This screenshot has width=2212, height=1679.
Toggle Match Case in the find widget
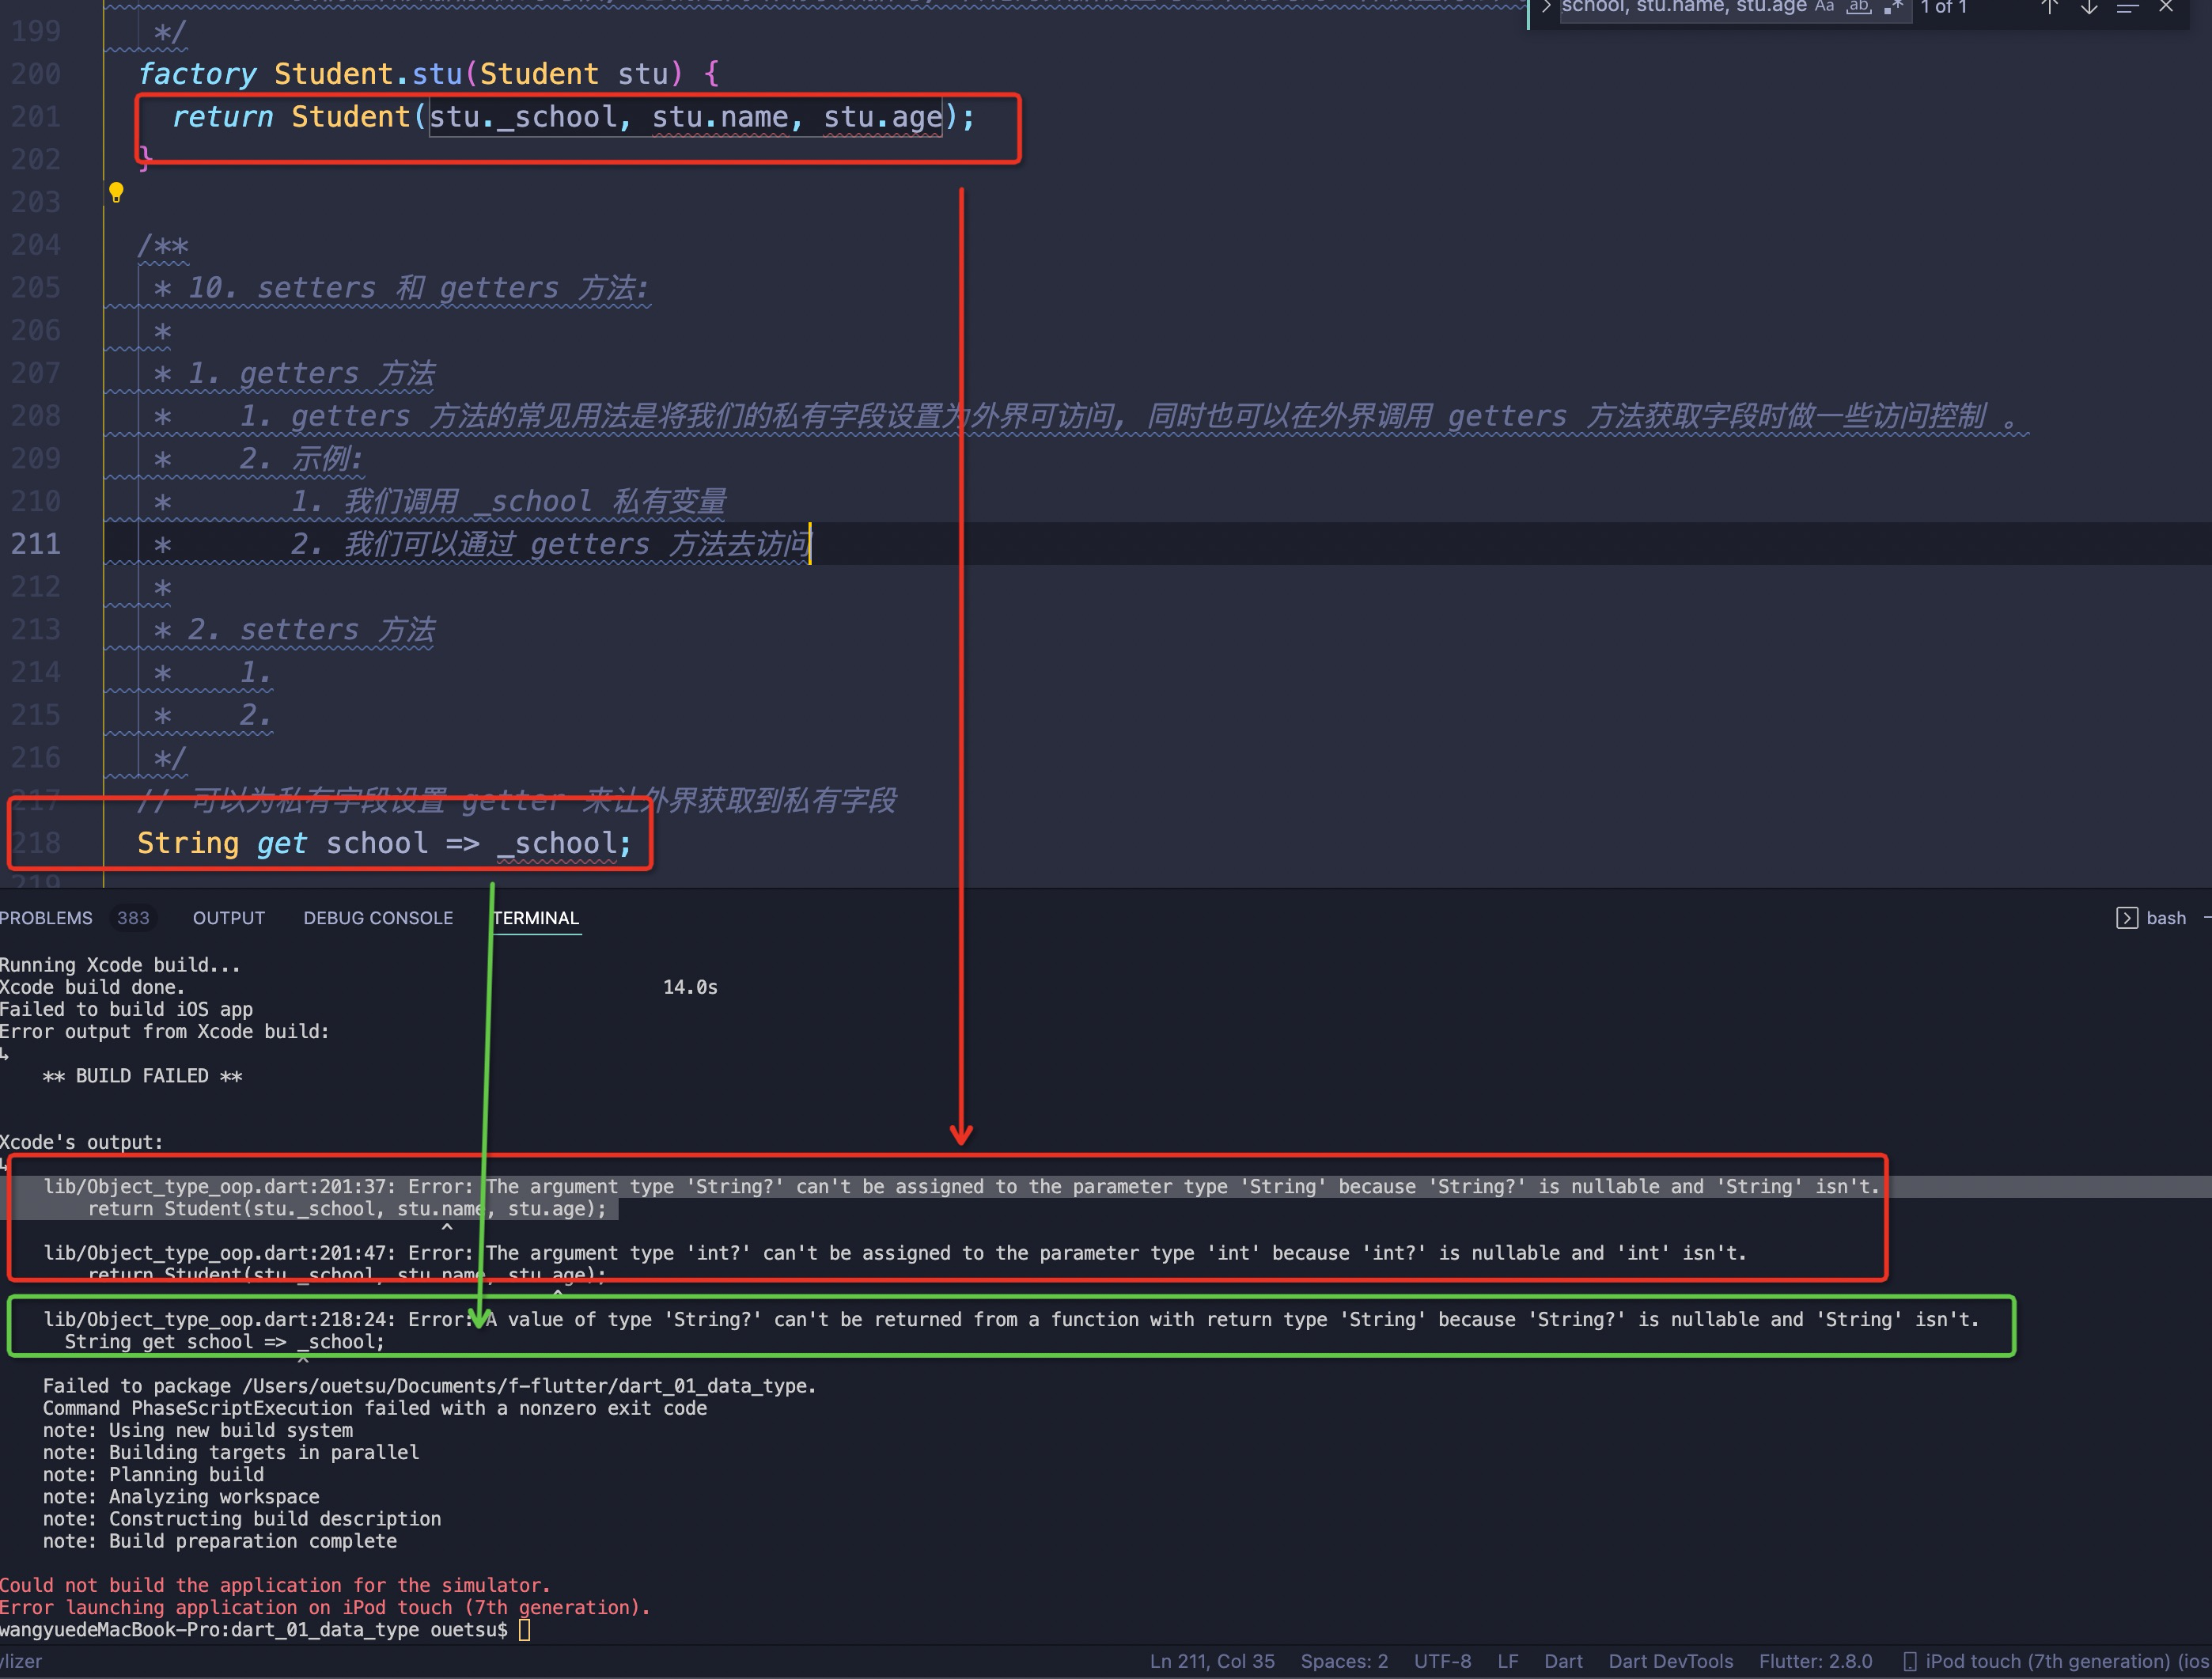tap(1825, 7)
